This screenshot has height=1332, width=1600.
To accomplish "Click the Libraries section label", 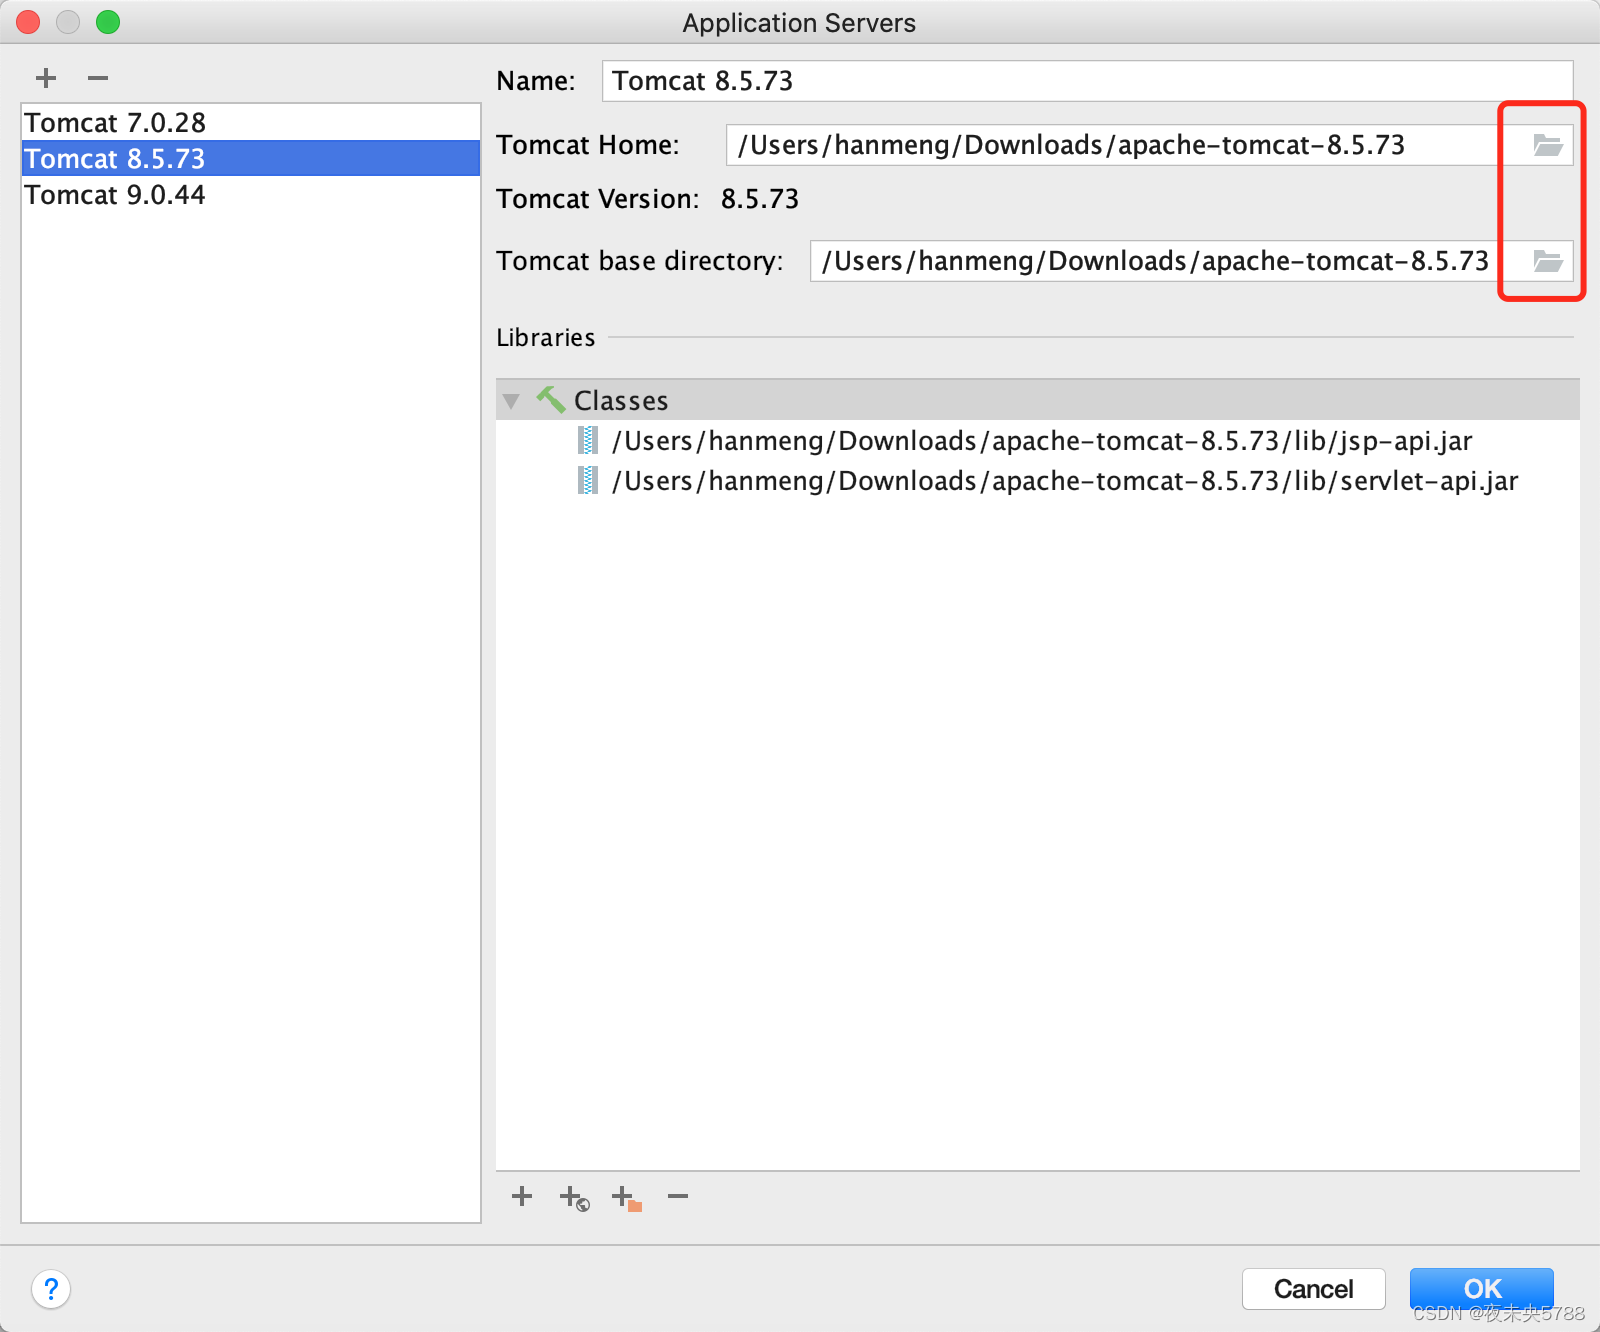I will point(546,337).
